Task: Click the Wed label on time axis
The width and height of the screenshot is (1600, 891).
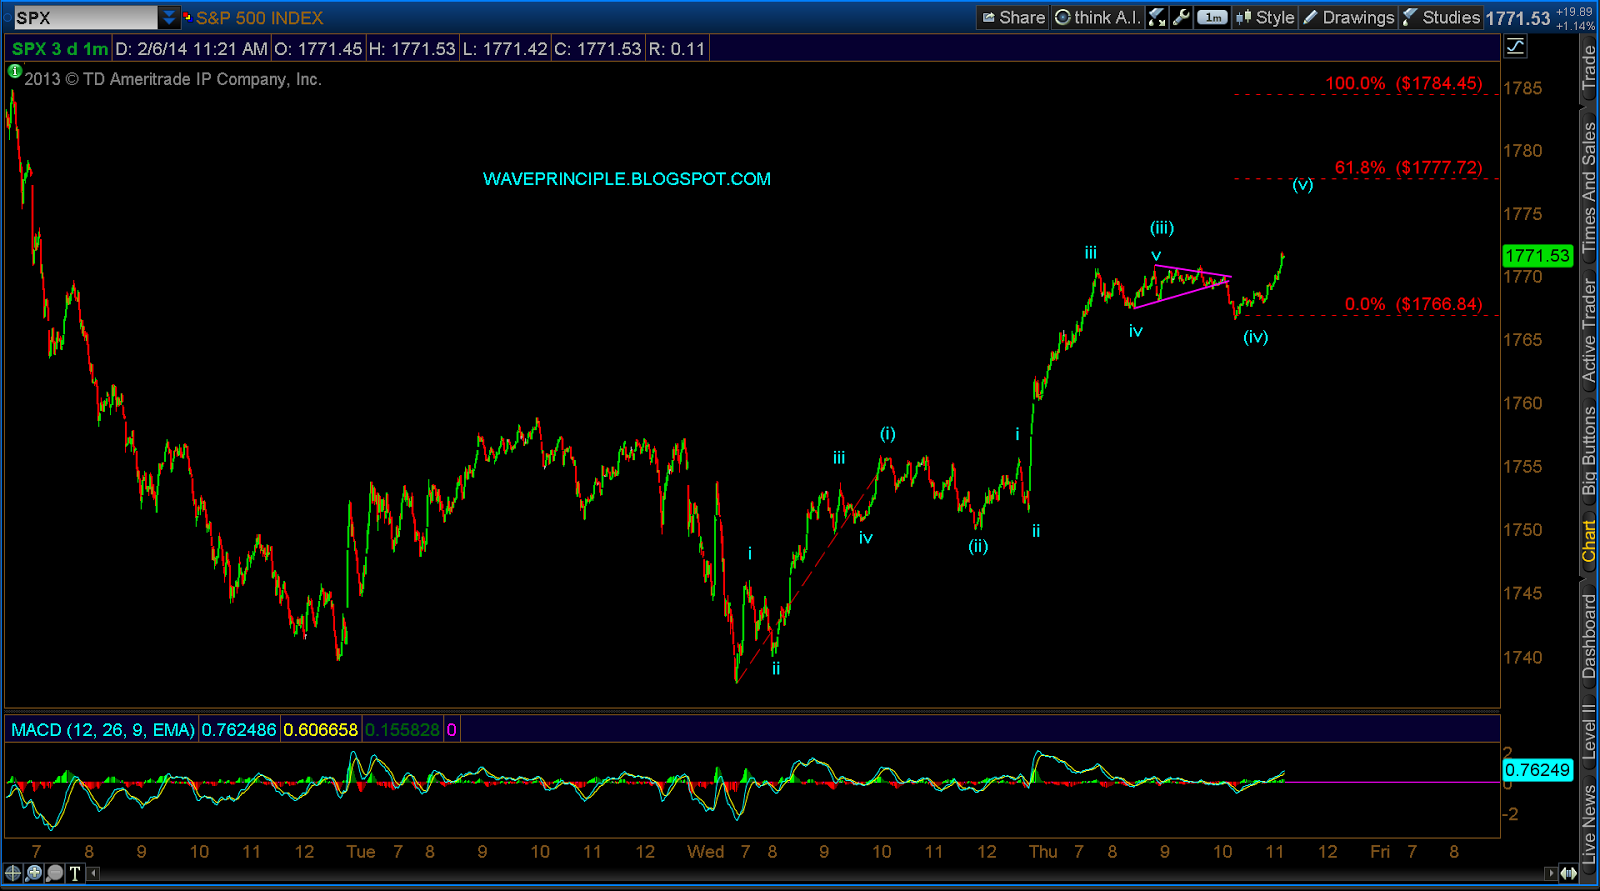Action: click(x=706, y=852)
